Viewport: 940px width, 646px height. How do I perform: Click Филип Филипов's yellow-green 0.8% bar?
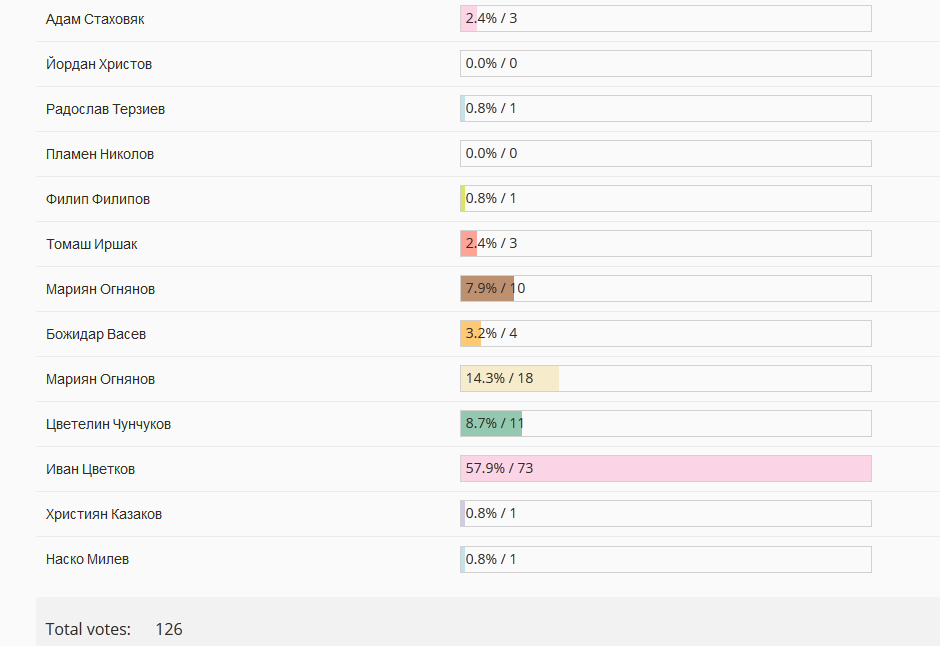click(x=463, y=198)
